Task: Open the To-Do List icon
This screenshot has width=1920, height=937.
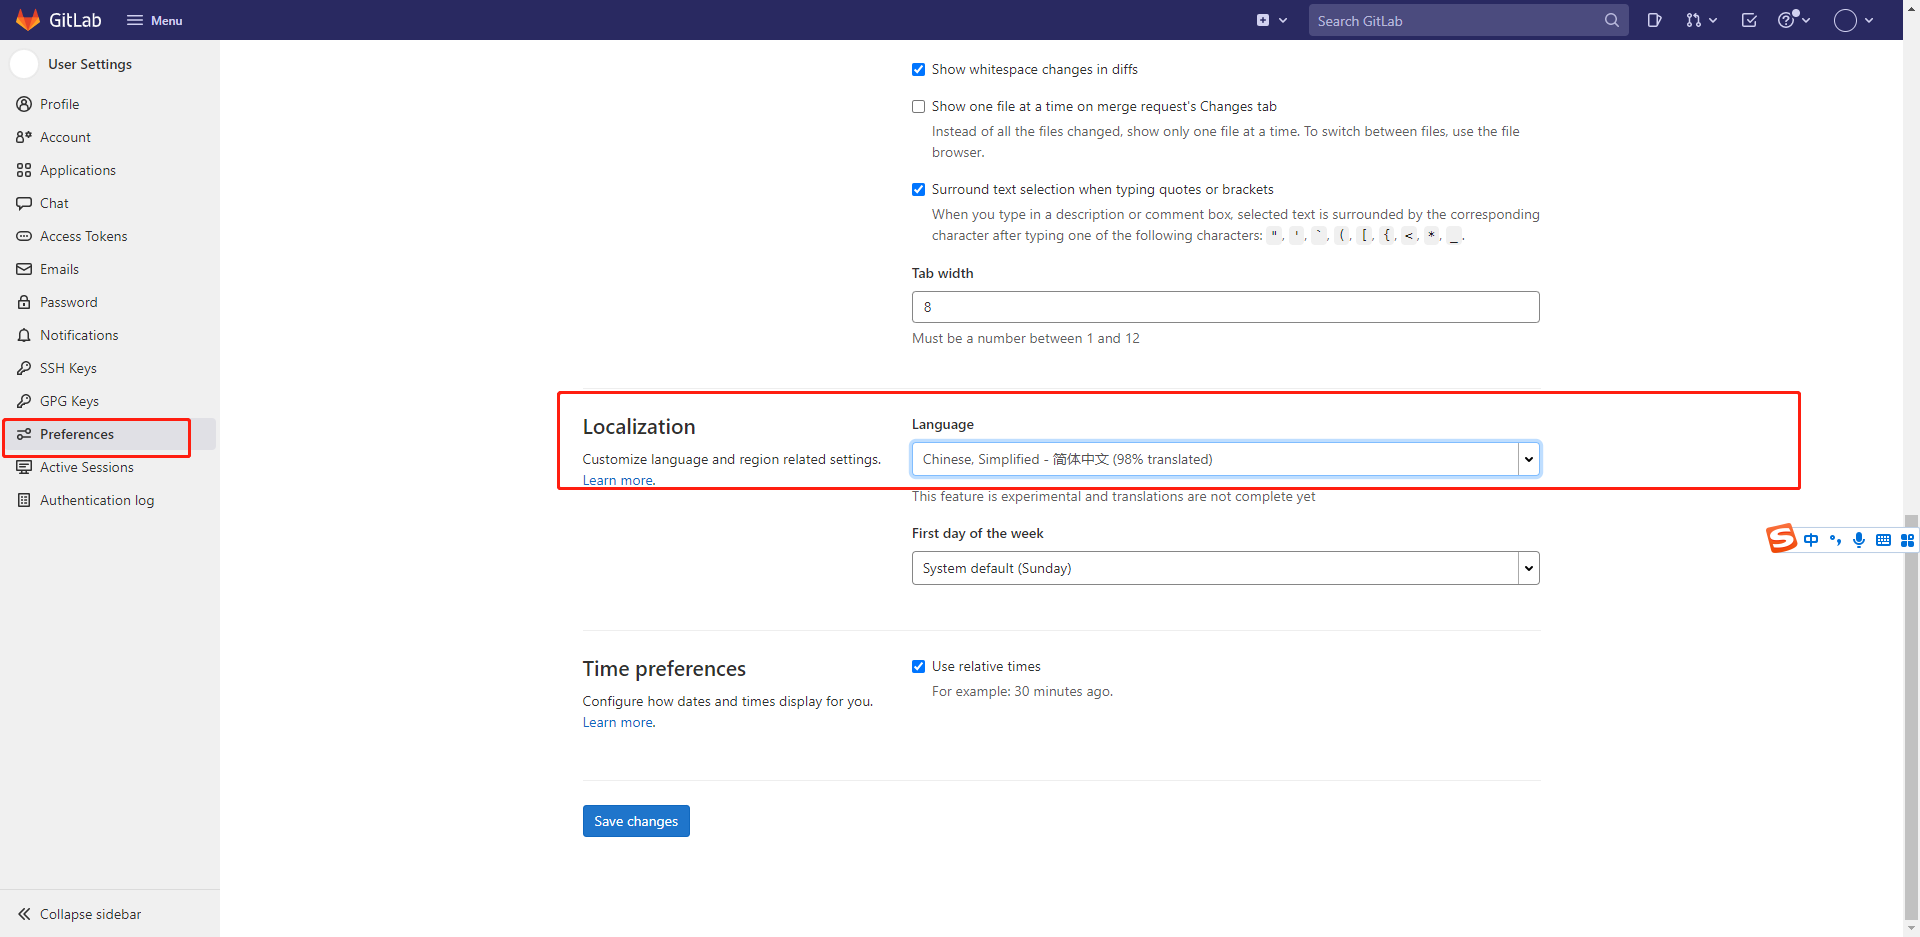Action: pyautogui.click(x=1749, y=20)
